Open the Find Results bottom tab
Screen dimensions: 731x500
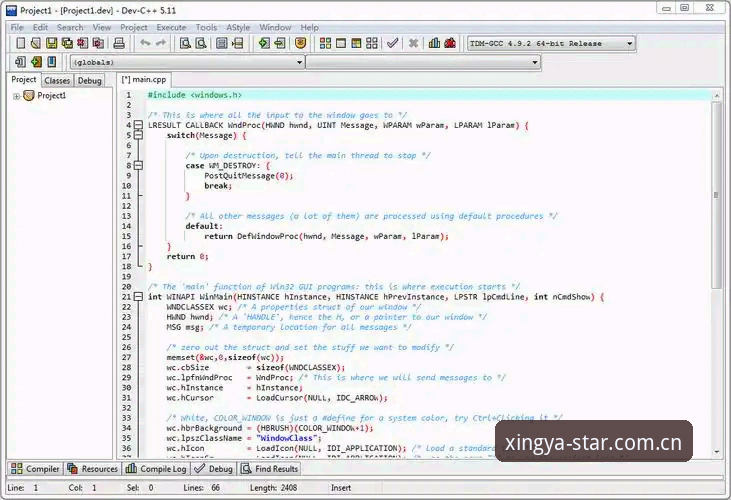coord(269,469)
